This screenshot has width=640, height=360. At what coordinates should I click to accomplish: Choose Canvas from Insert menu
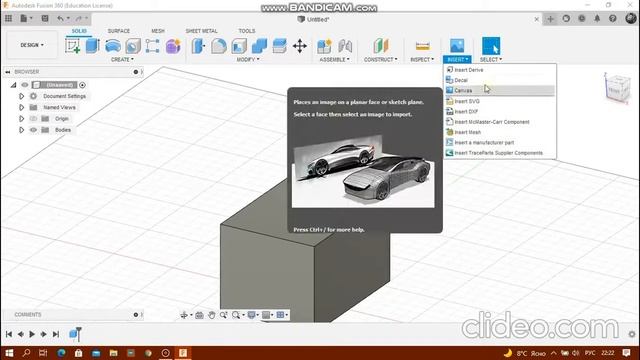[x=500, y=90]
